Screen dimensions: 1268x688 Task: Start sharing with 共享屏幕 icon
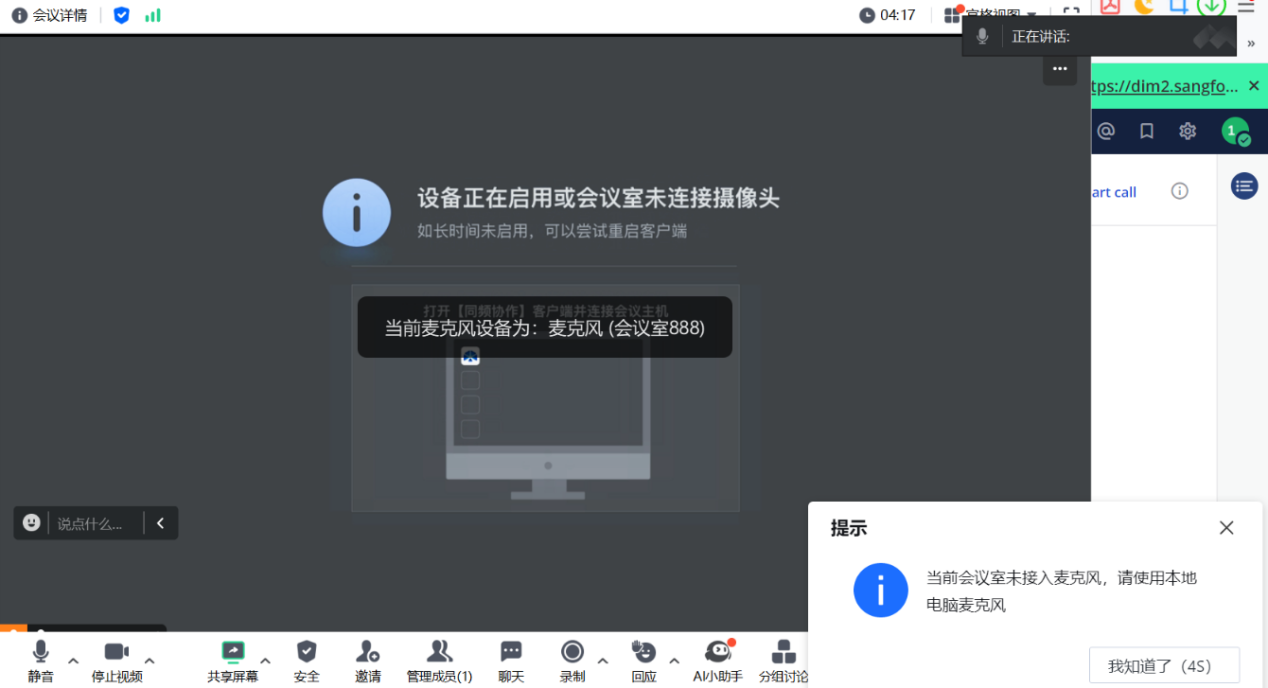click(x=232, y=652)
